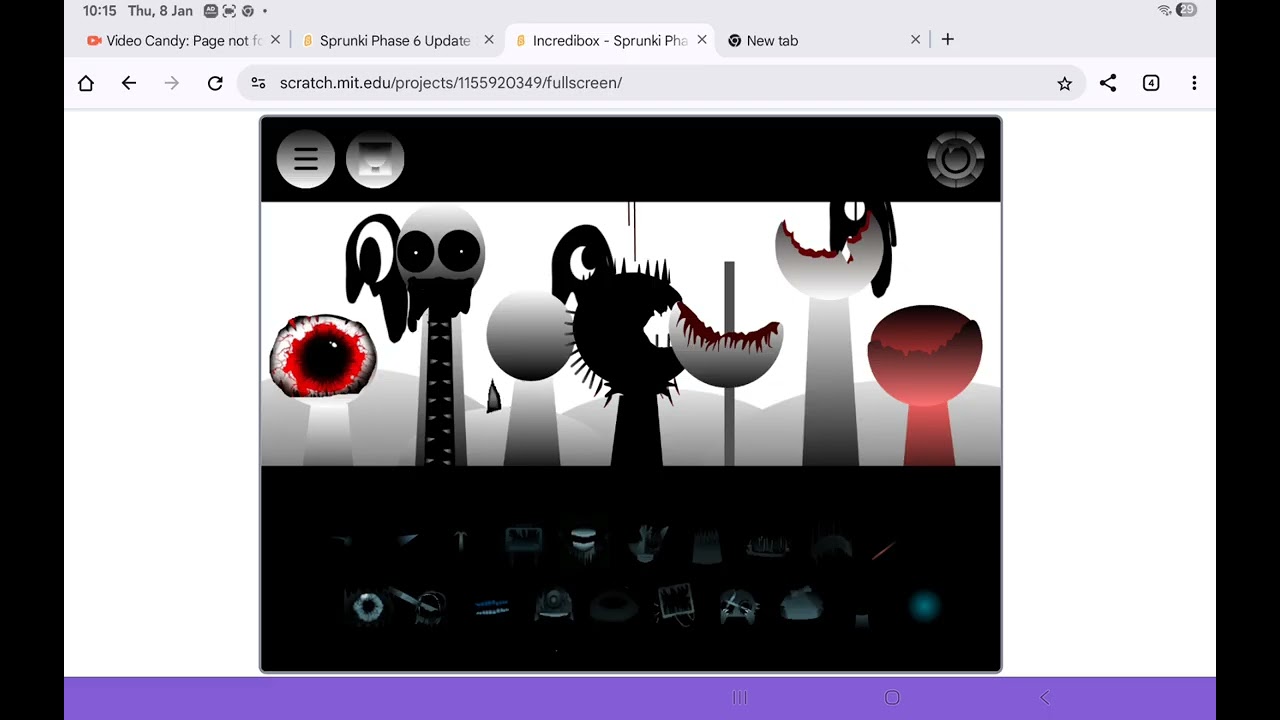
Task: Pick the tilted toothed square sound icon
Action: pos(676,605)
